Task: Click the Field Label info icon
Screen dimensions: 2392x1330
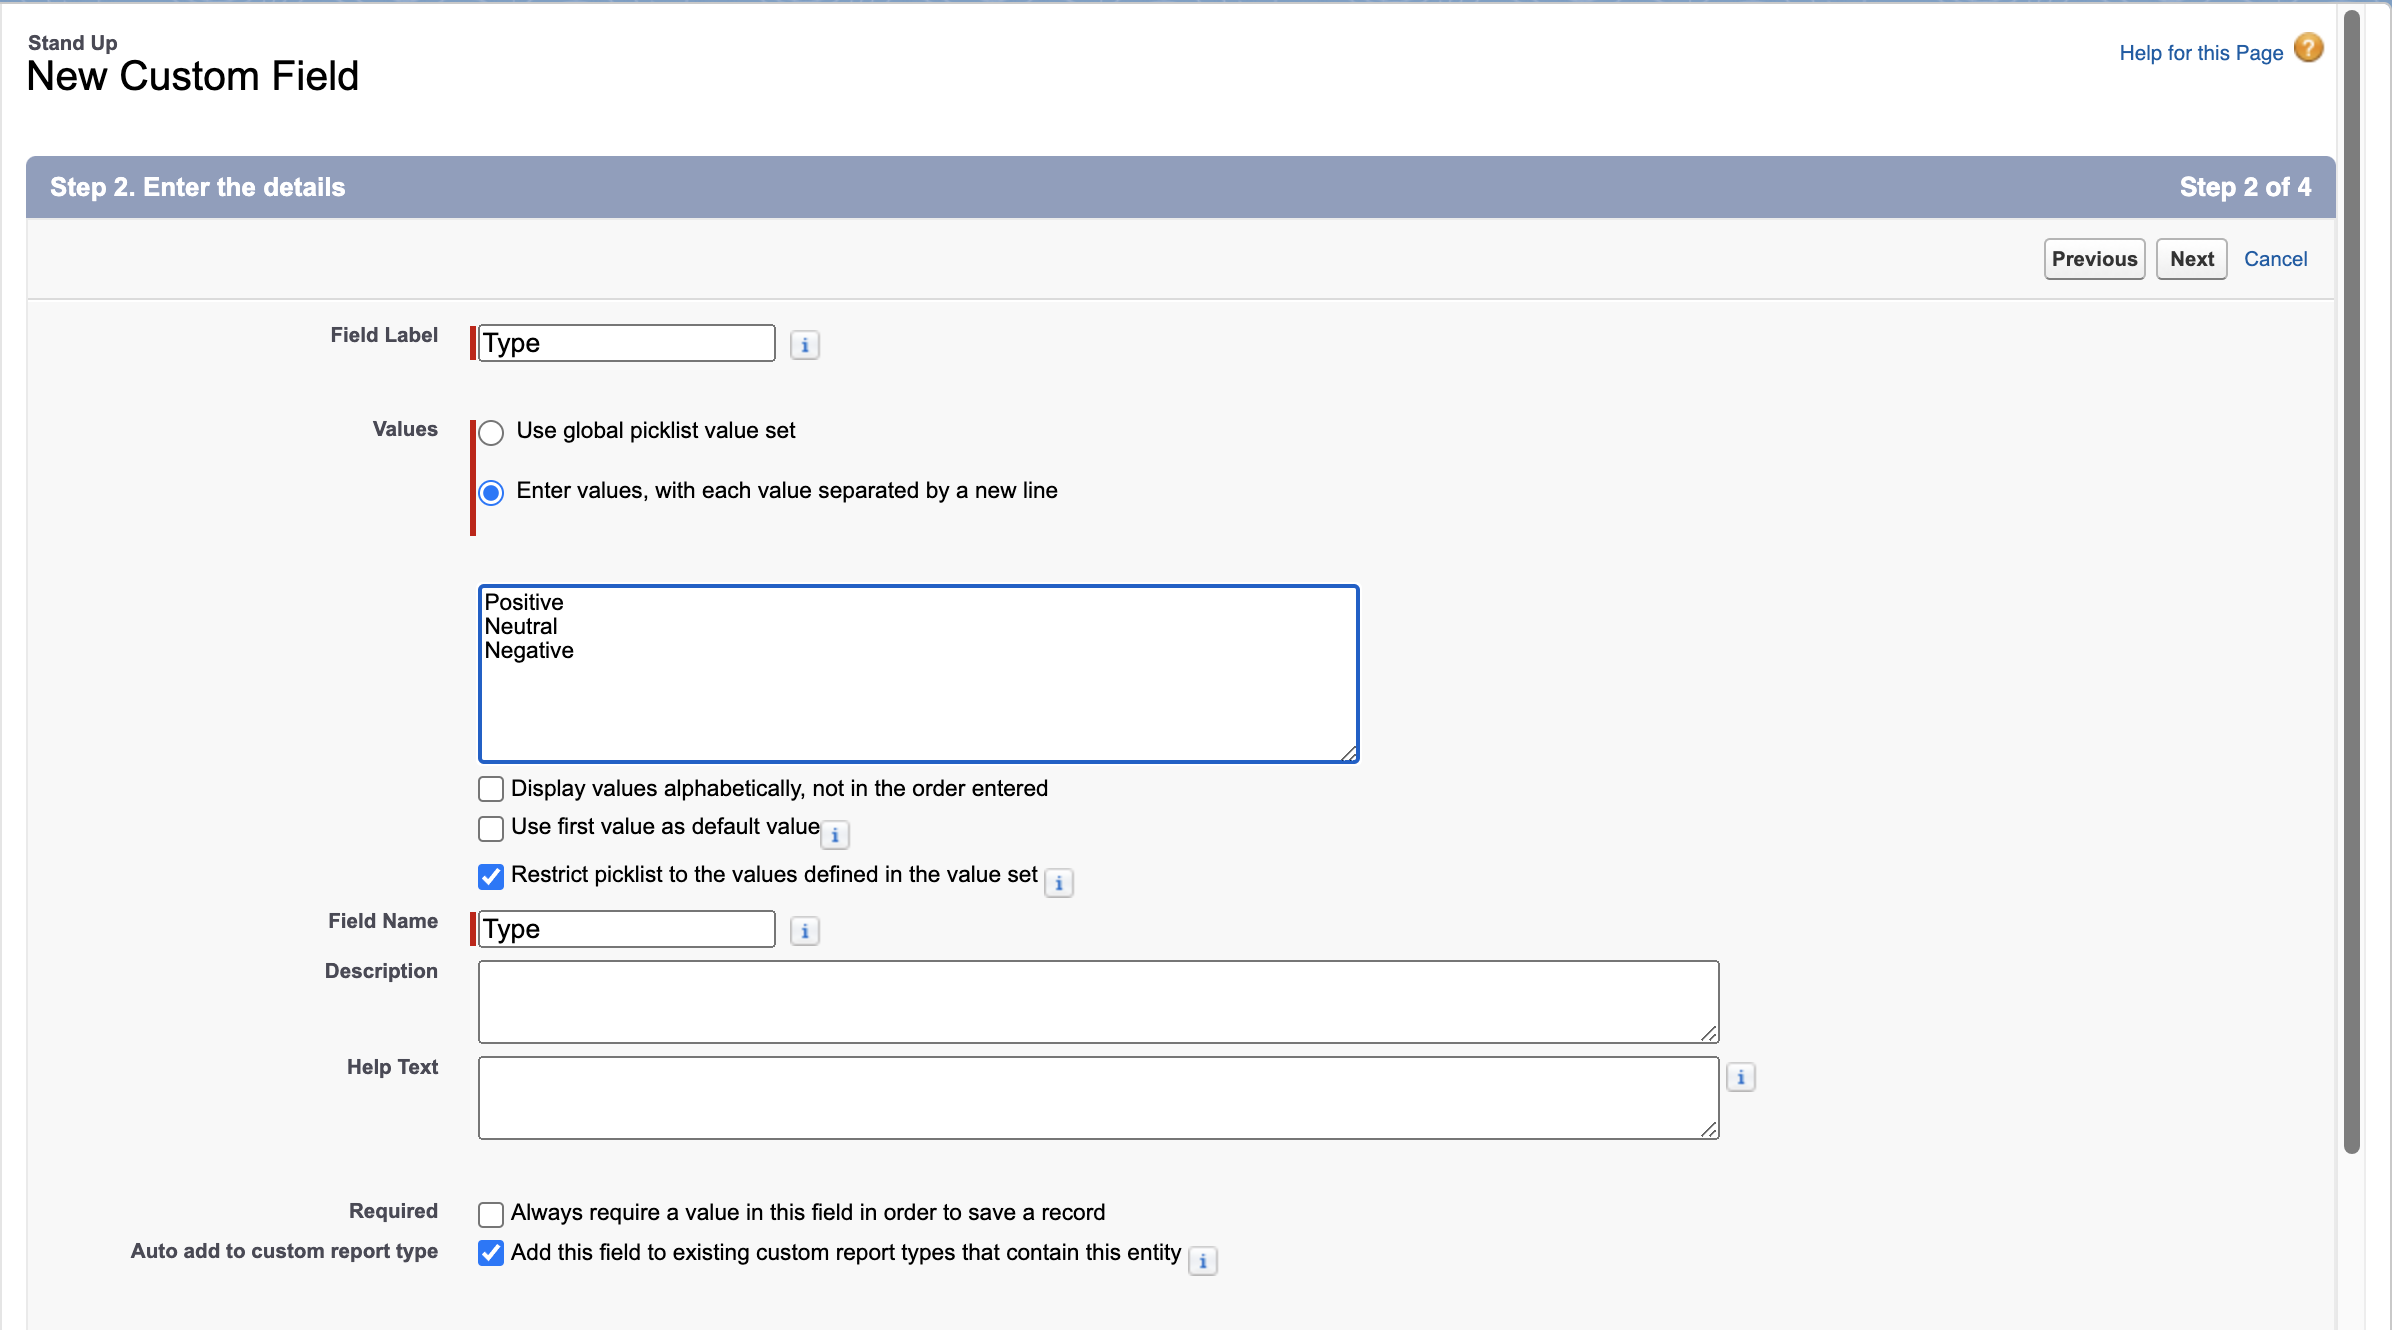Action: [804, 345]
